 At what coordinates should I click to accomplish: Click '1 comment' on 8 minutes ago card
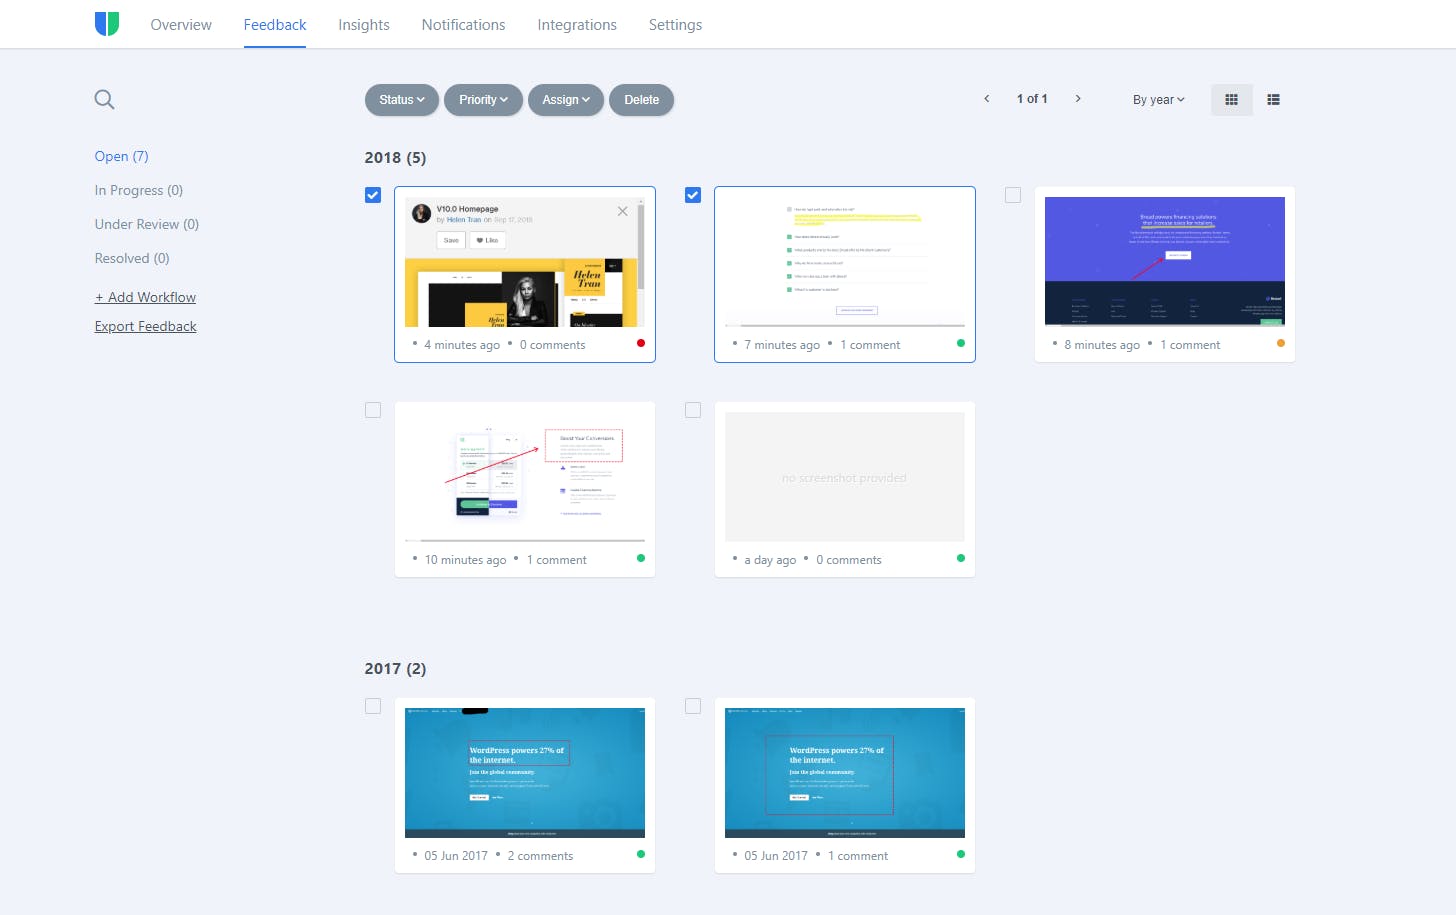click(1190, 345)
